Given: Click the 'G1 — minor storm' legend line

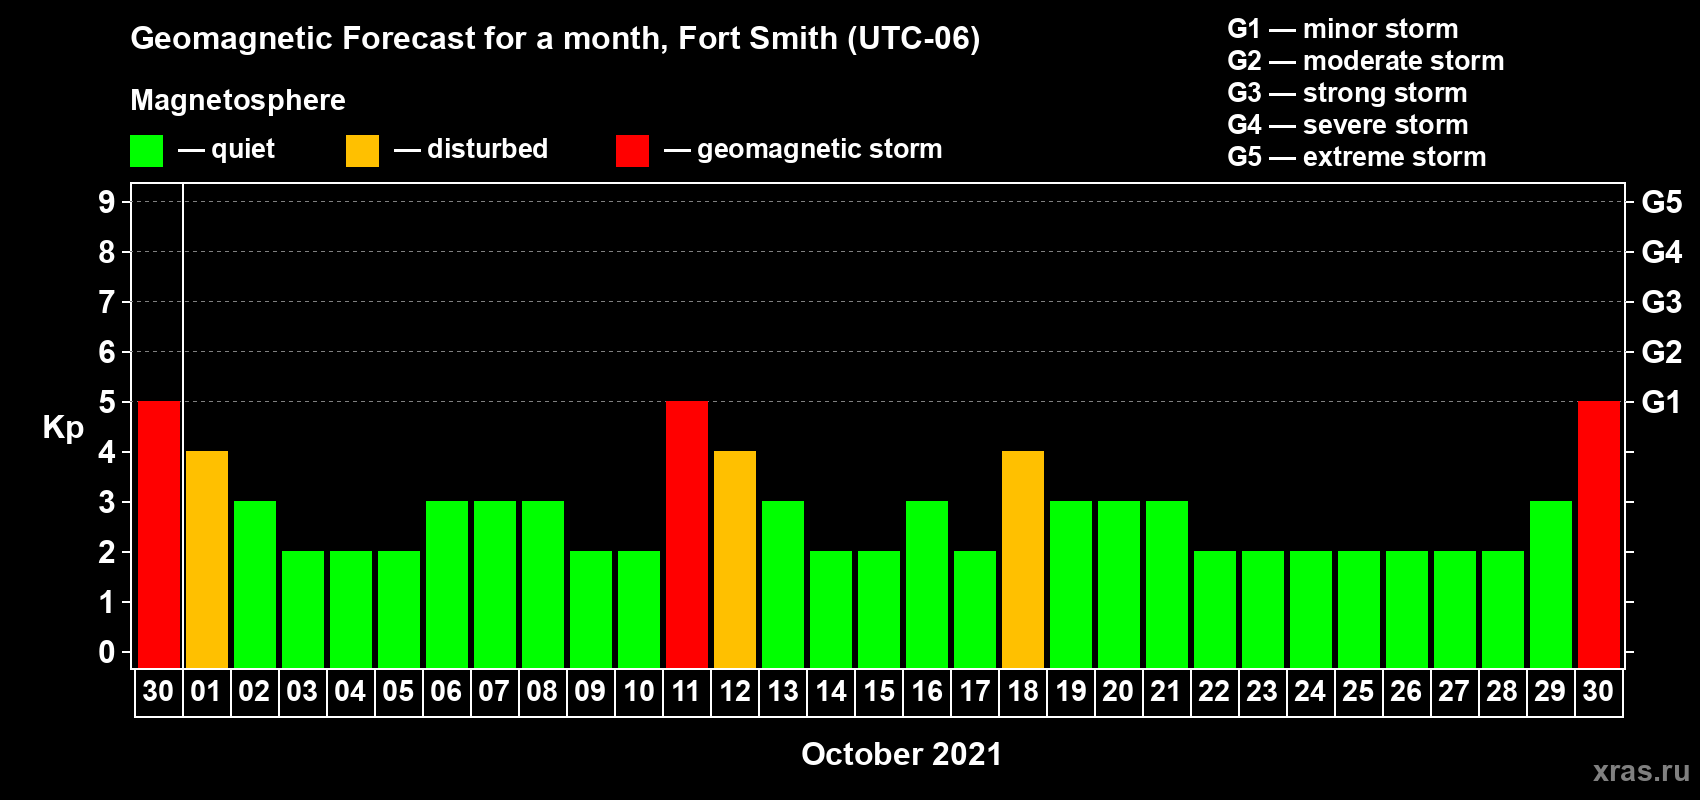Looking at the screenshot, I should point(1343,29).
